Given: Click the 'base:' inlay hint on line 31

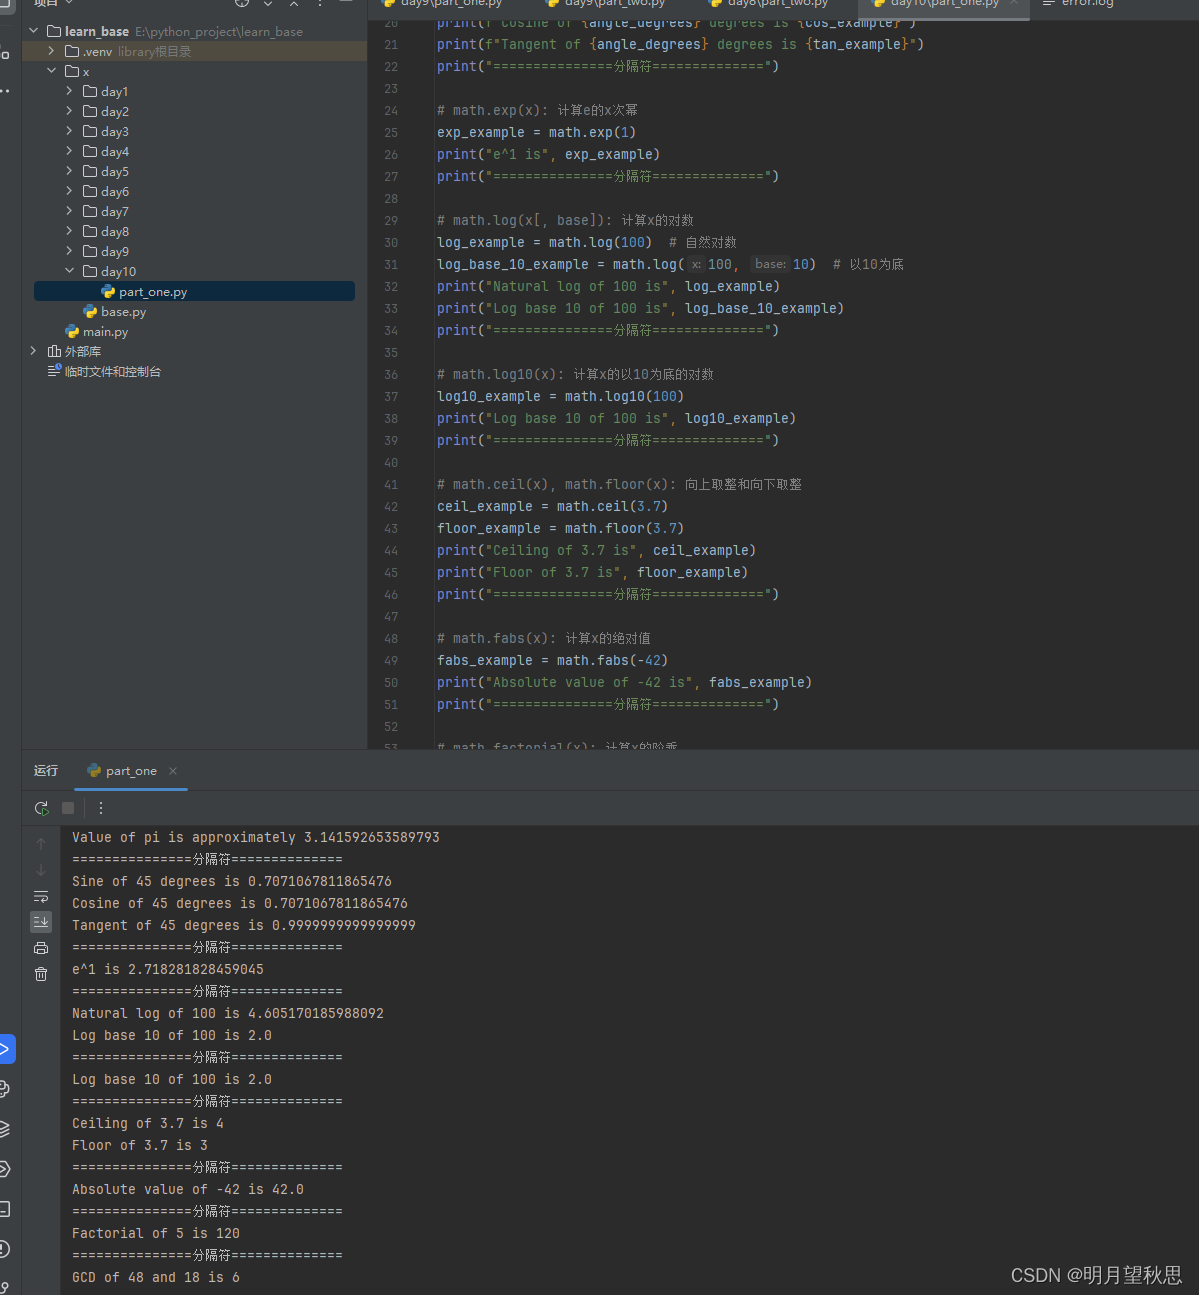Looking at the screenshot, I should [770, 264].
